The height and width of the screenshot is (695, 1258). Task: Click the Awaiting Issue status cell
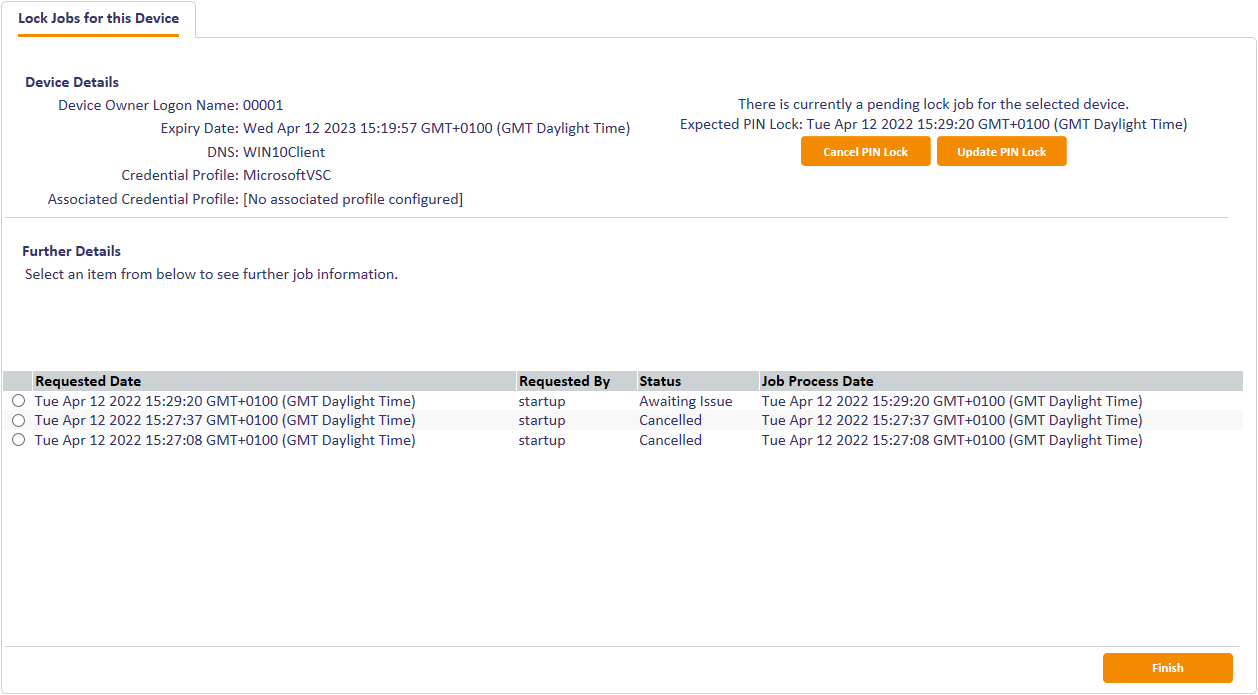coord(686,401)
